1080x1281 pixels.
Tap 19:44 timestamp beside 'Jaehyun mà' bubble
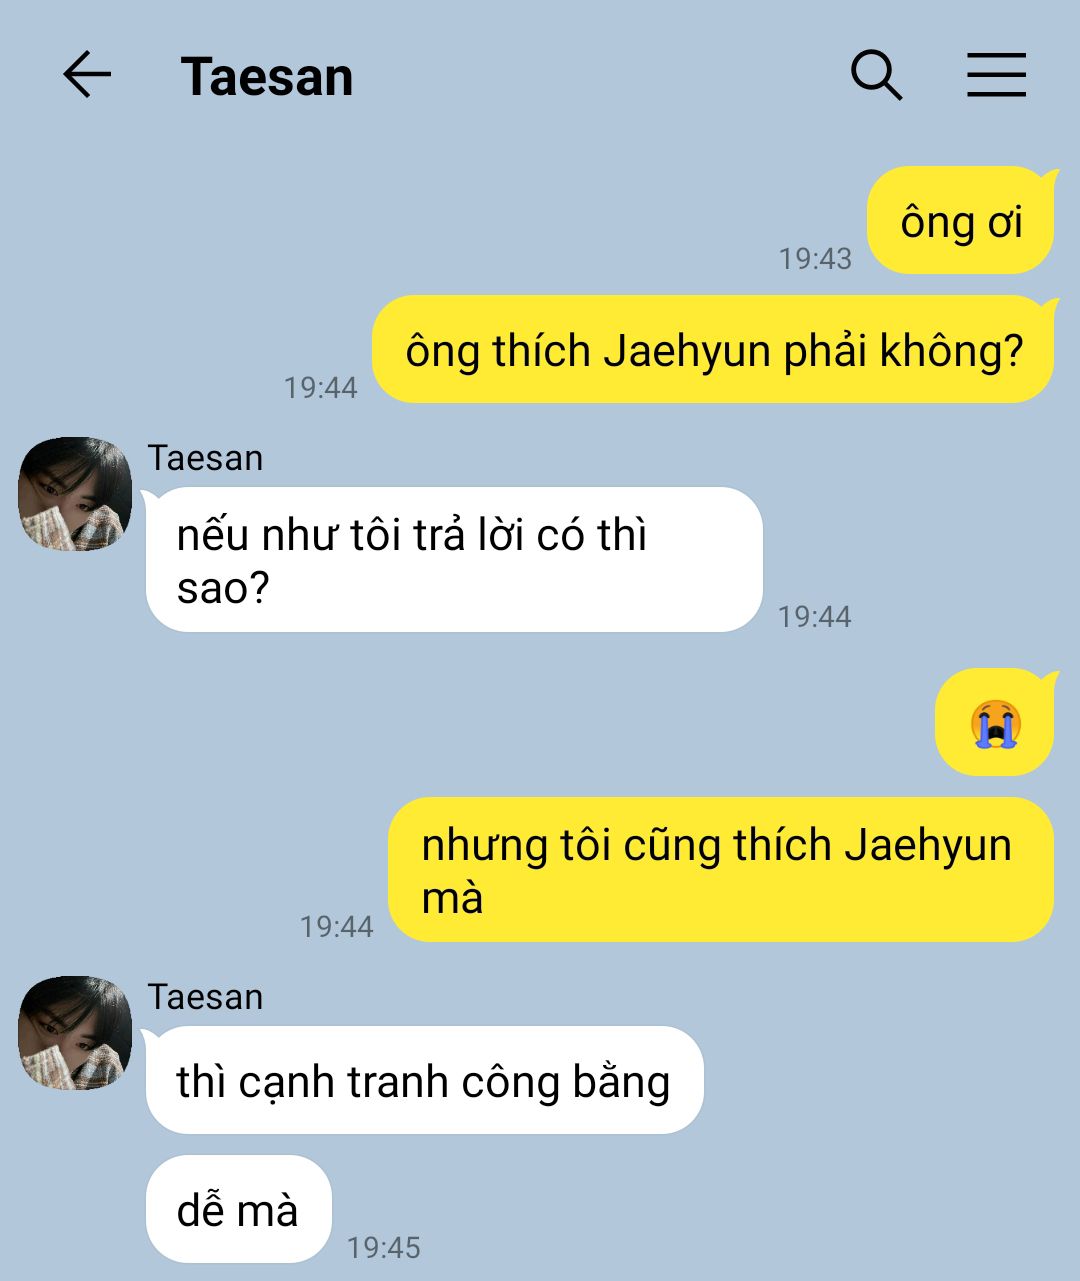pos(336,927)
